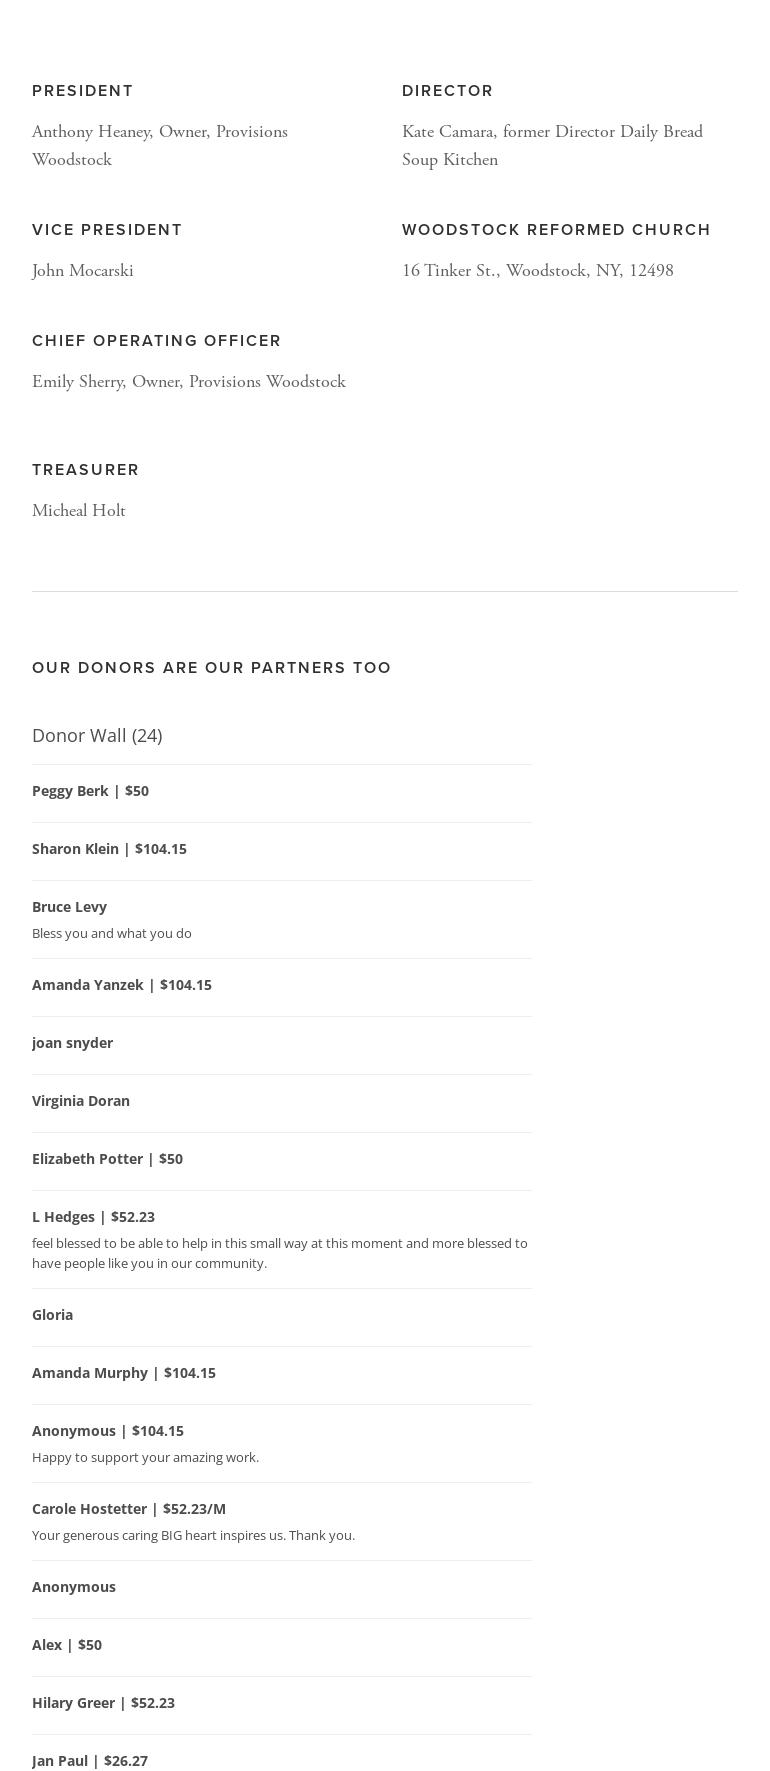
Task: Click the Anthony Heaney president description
Action: coord(160,146)
